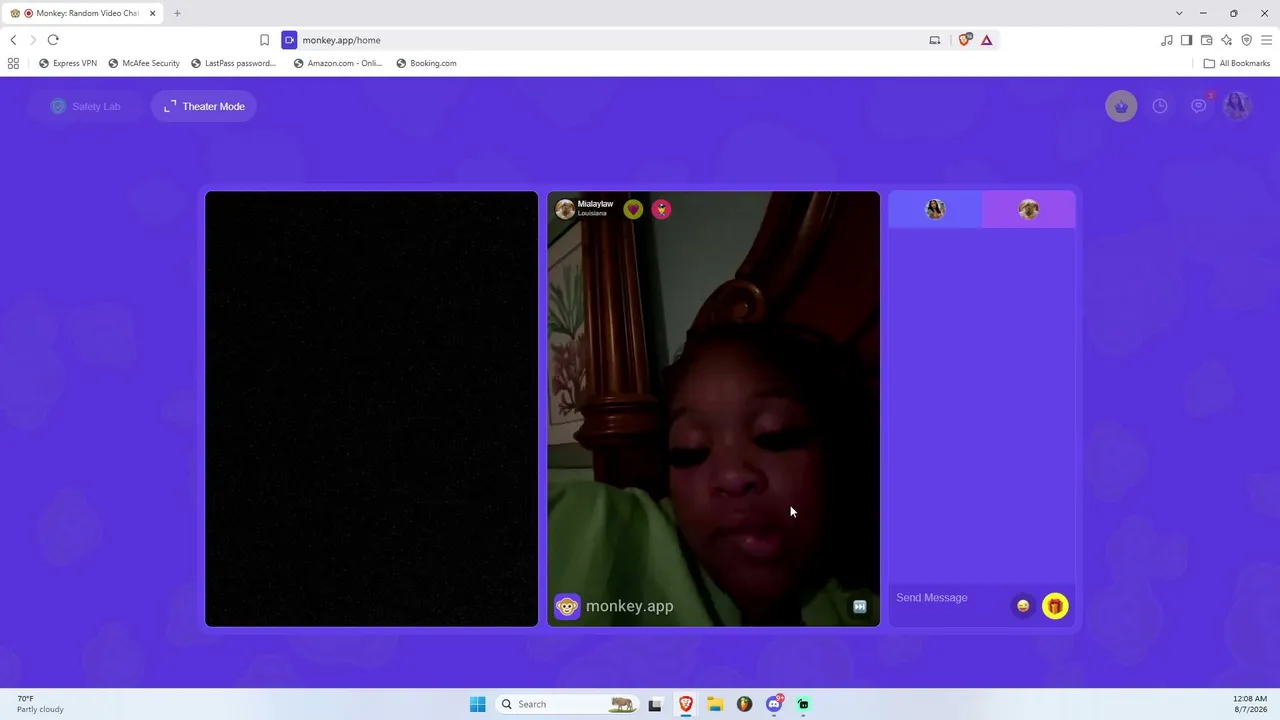Open the Brave Wallet icon
The height and width of the screenshot is (720, 1280).
click(x=1207, y=40)
